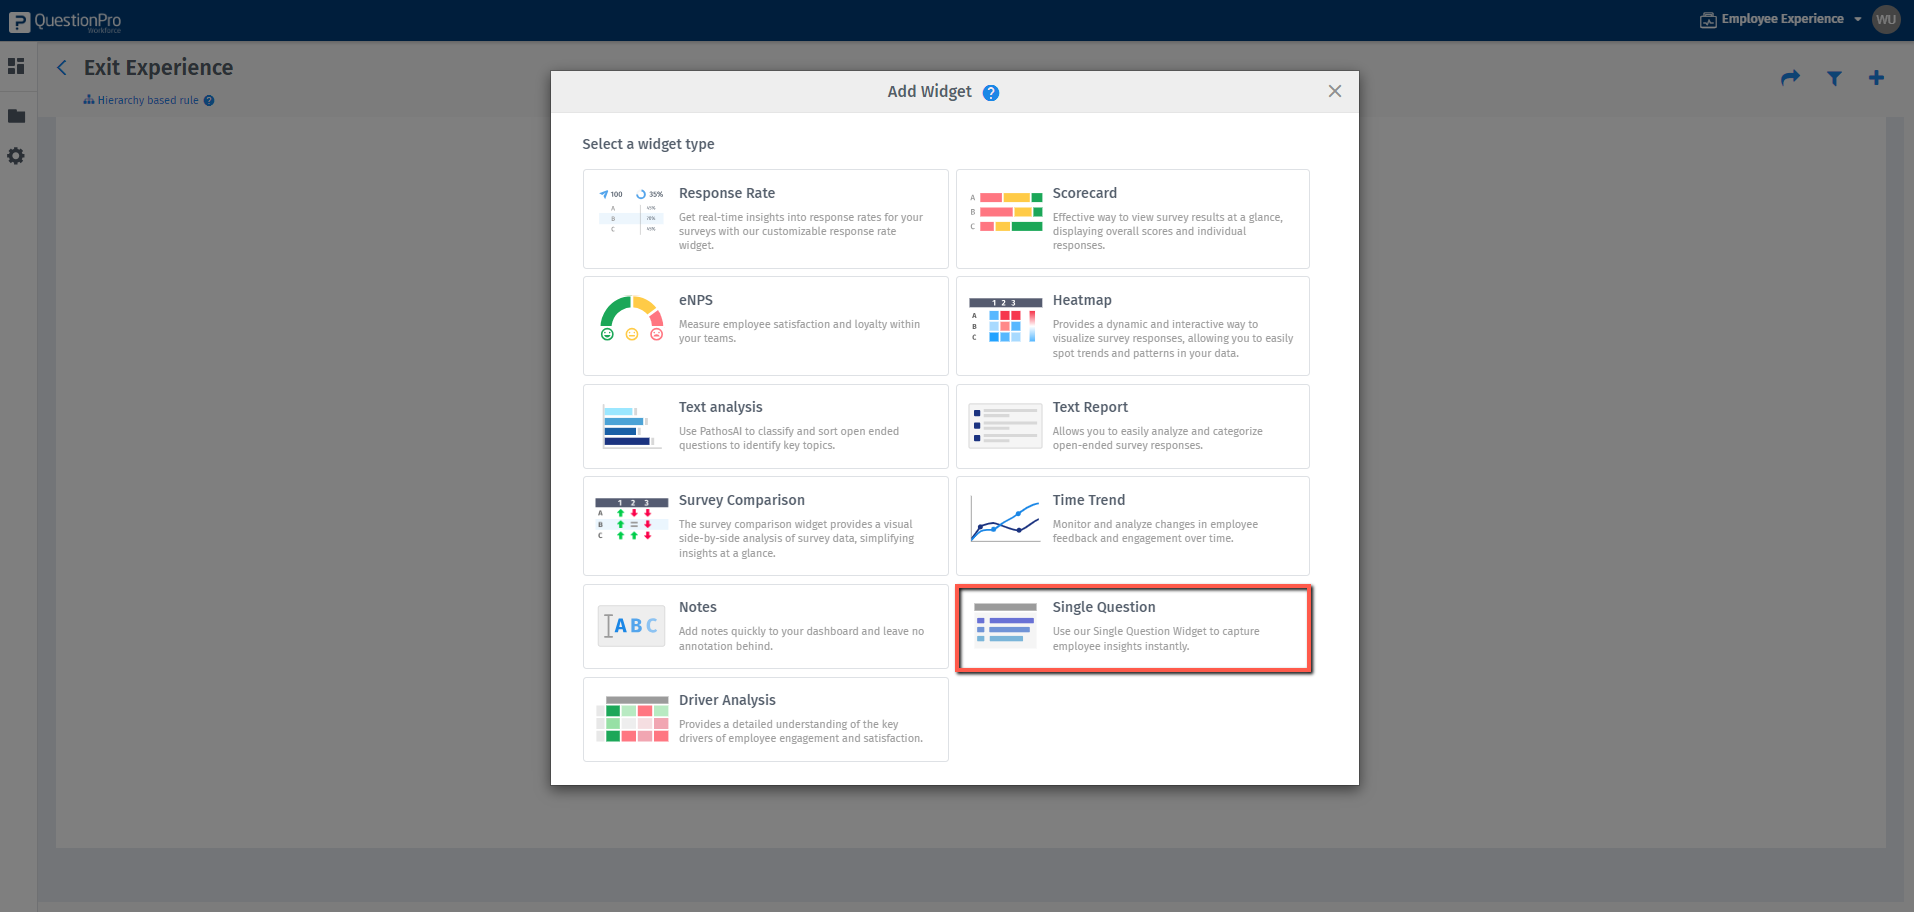This screenshot has width=1914, height=912.
Task: Pick the Text Report widget icon
Action: (x=1006, y=427)
